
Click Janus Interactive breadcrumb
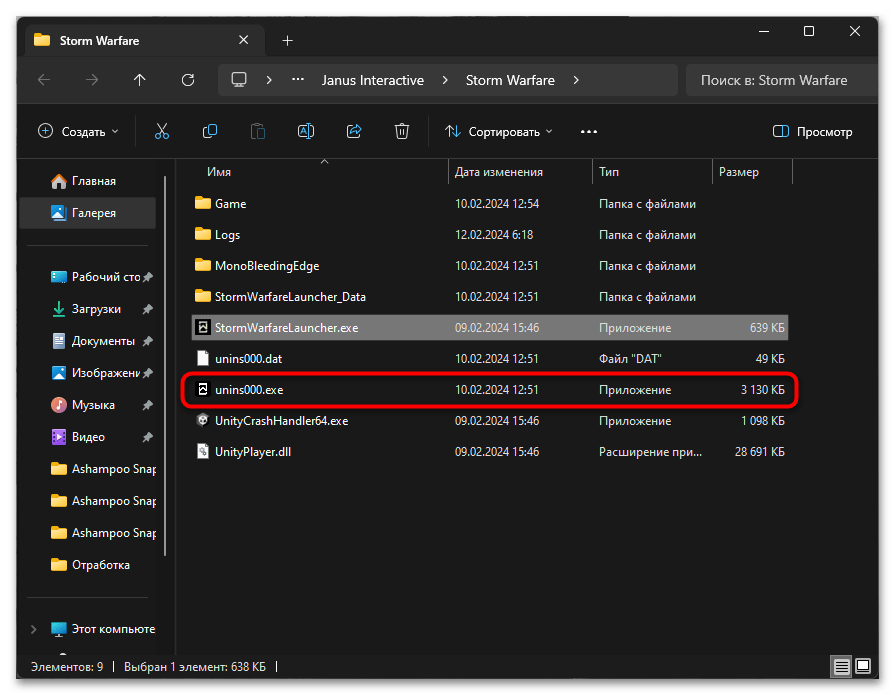click(373, 80)
